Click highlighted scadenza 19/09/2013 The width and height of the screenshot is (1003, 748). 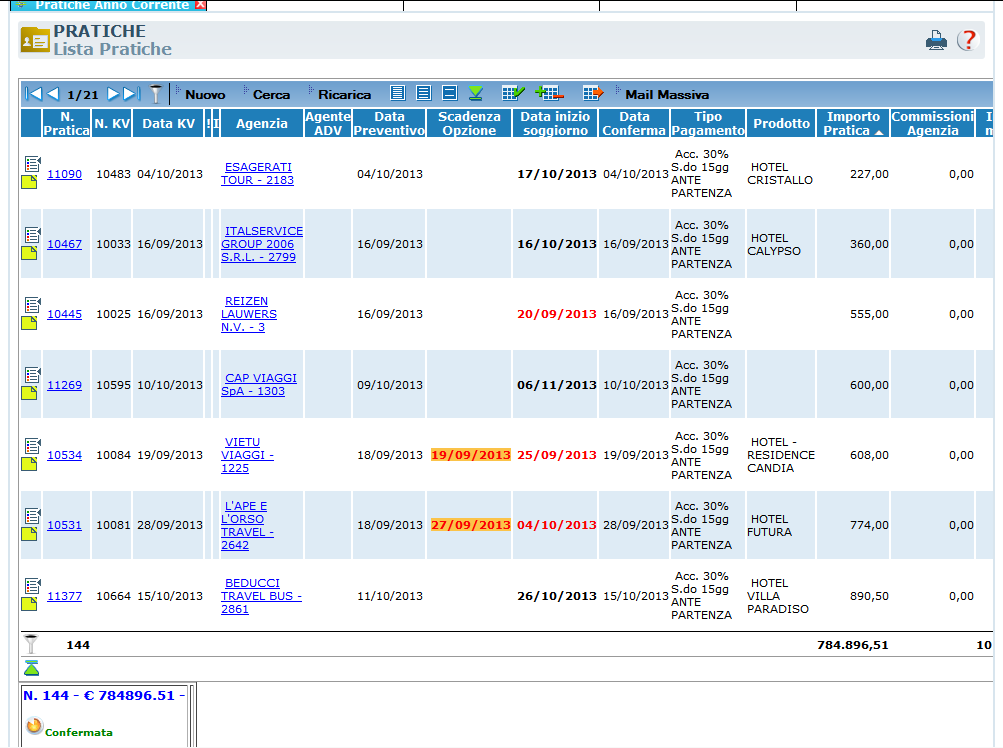470,455
